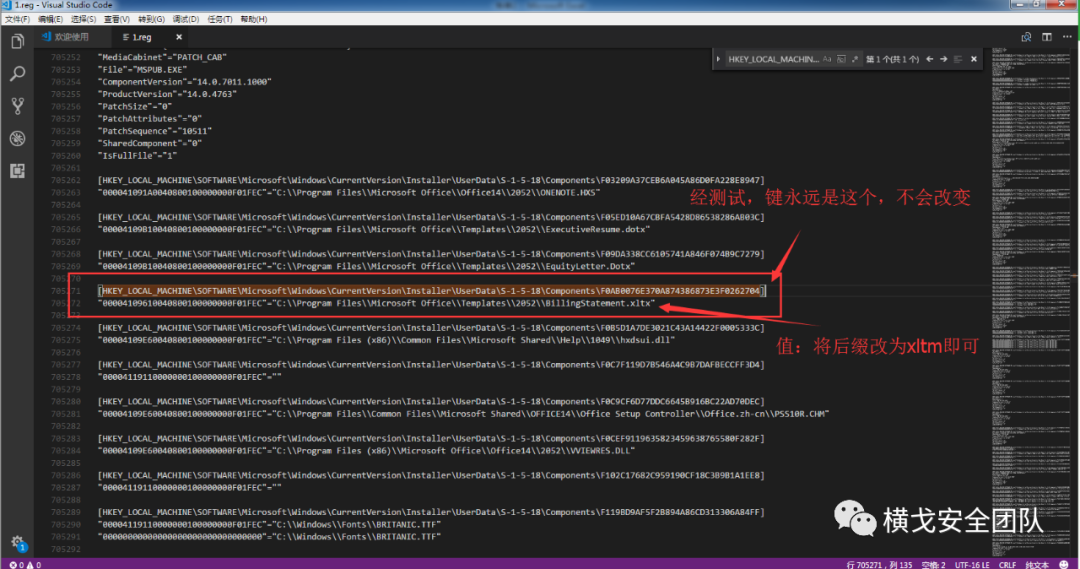The image size is (1080, 569).
Task: Click the "ComponentVersion"="14.0.7011.1000" line
Action: [185, 82]
